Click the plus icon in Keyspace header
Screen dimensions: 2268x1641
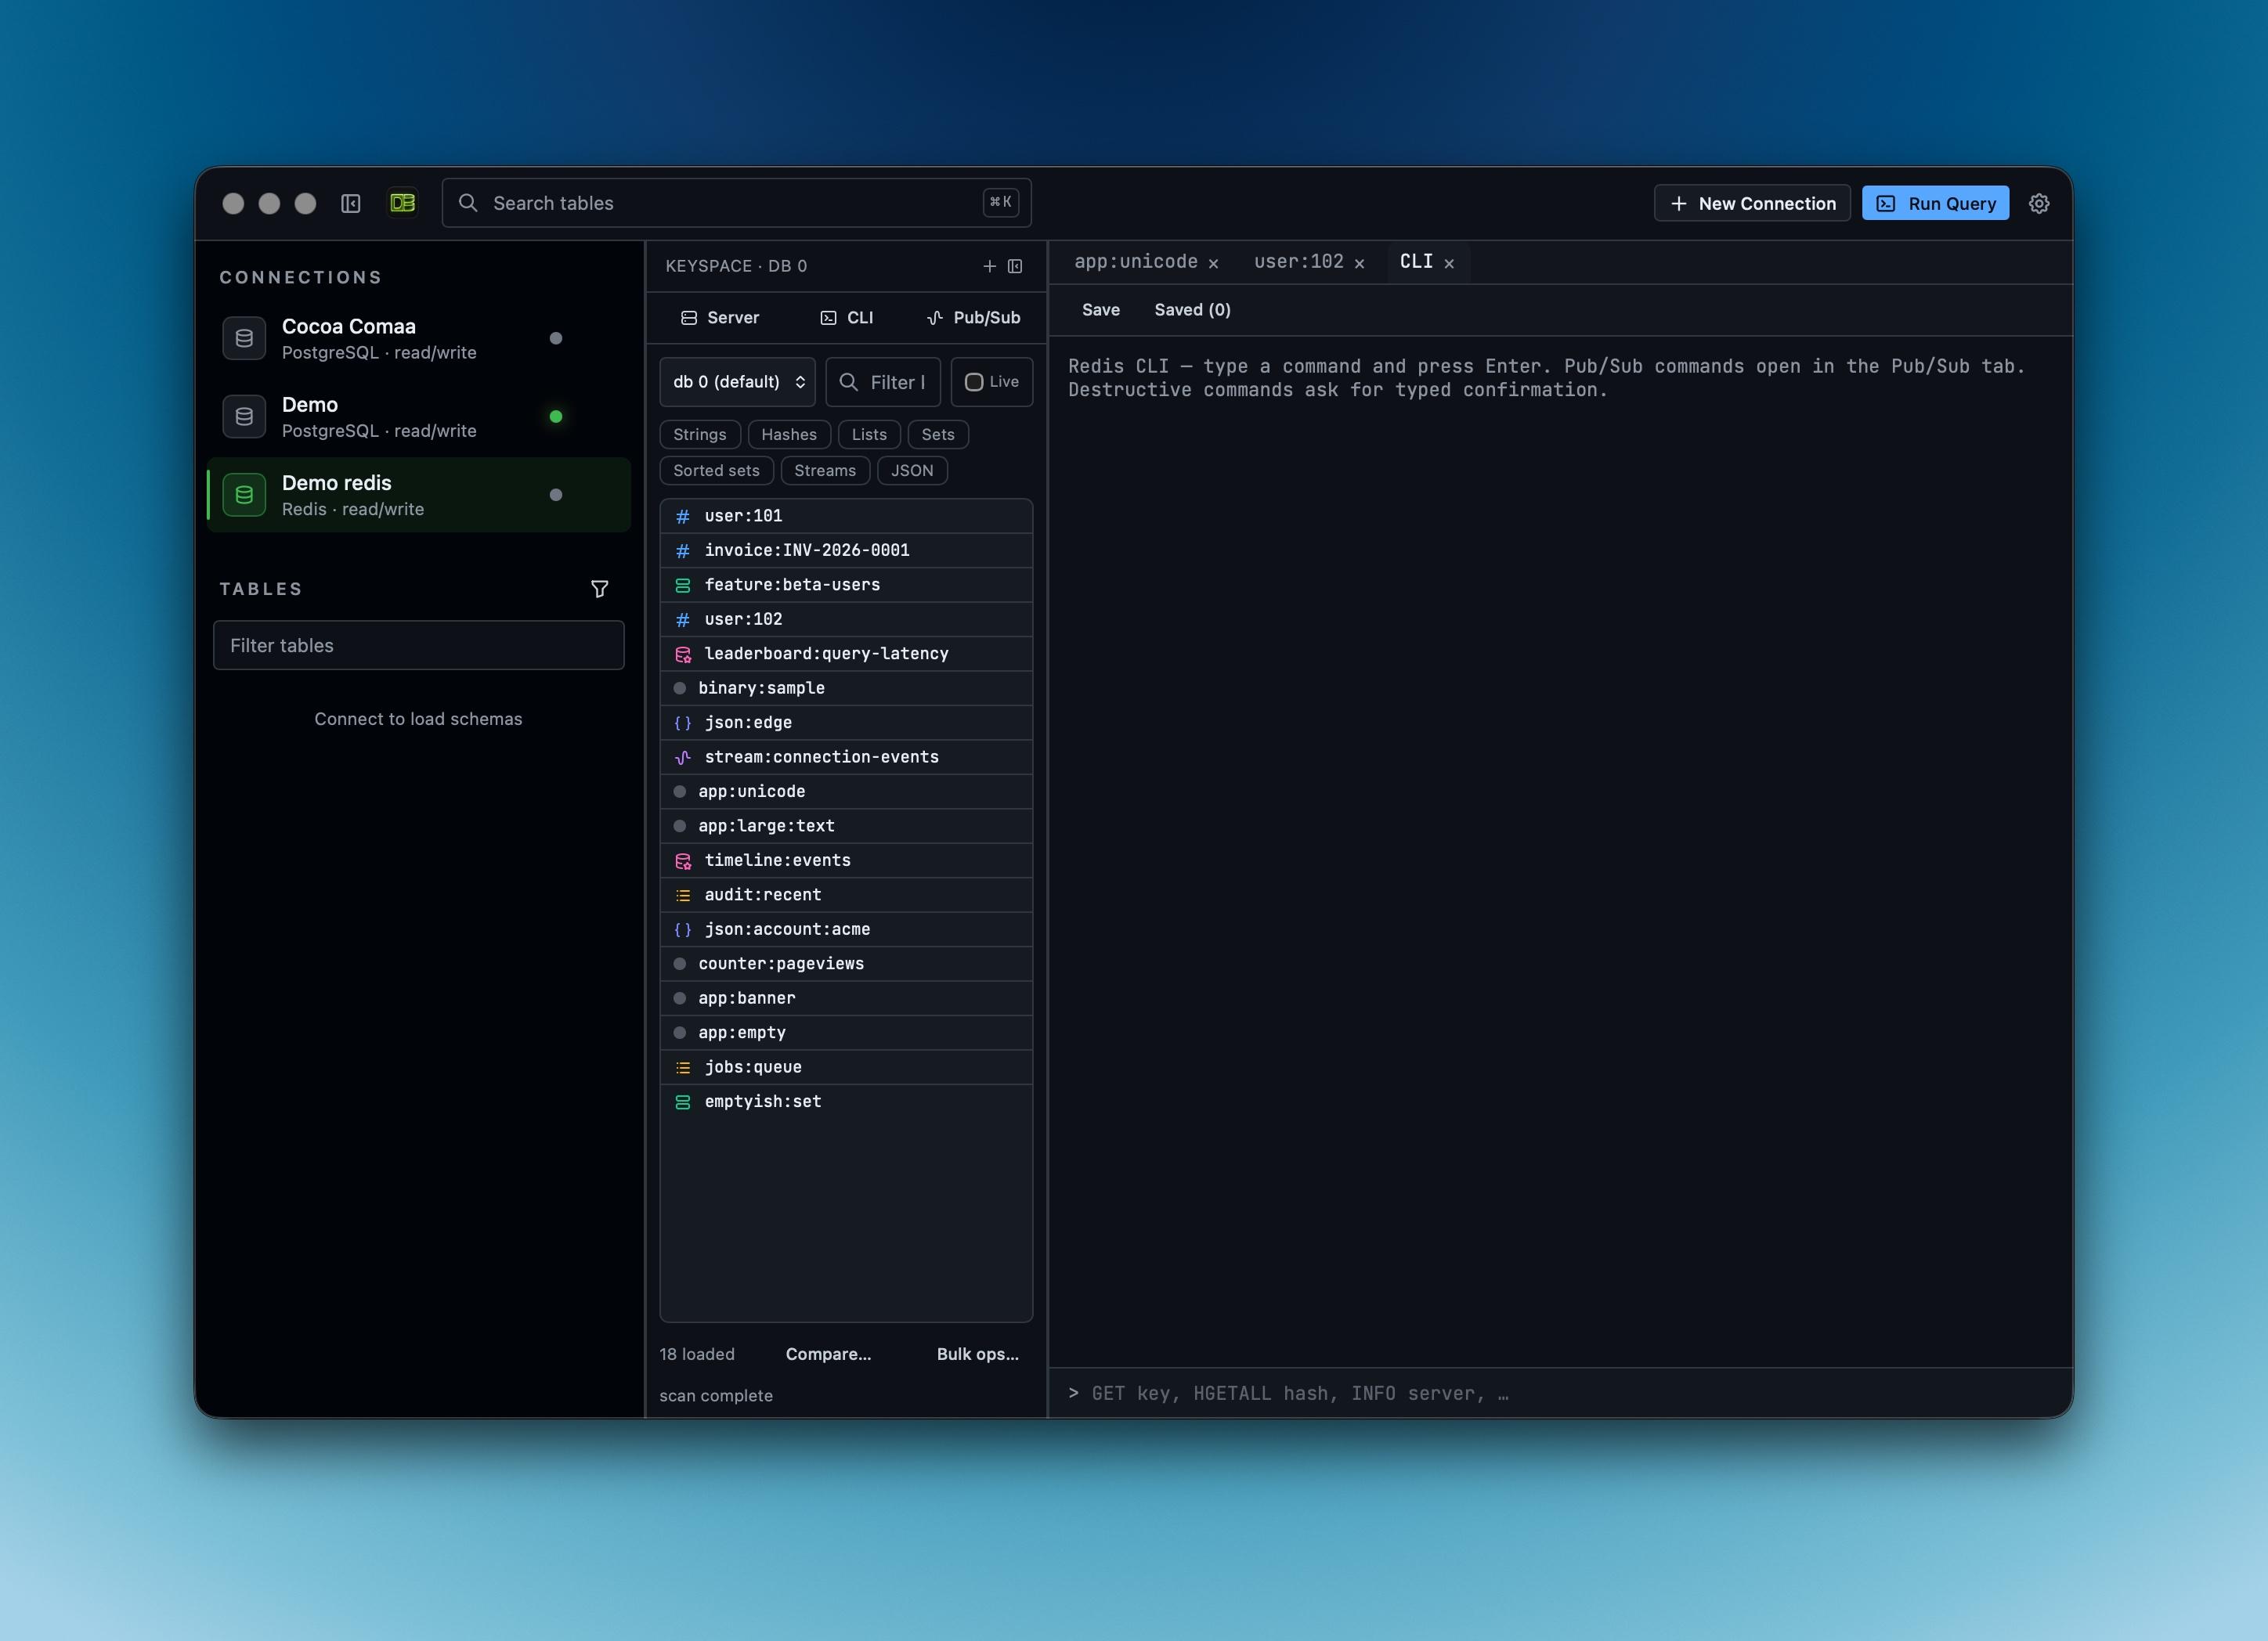click(989, 266)
